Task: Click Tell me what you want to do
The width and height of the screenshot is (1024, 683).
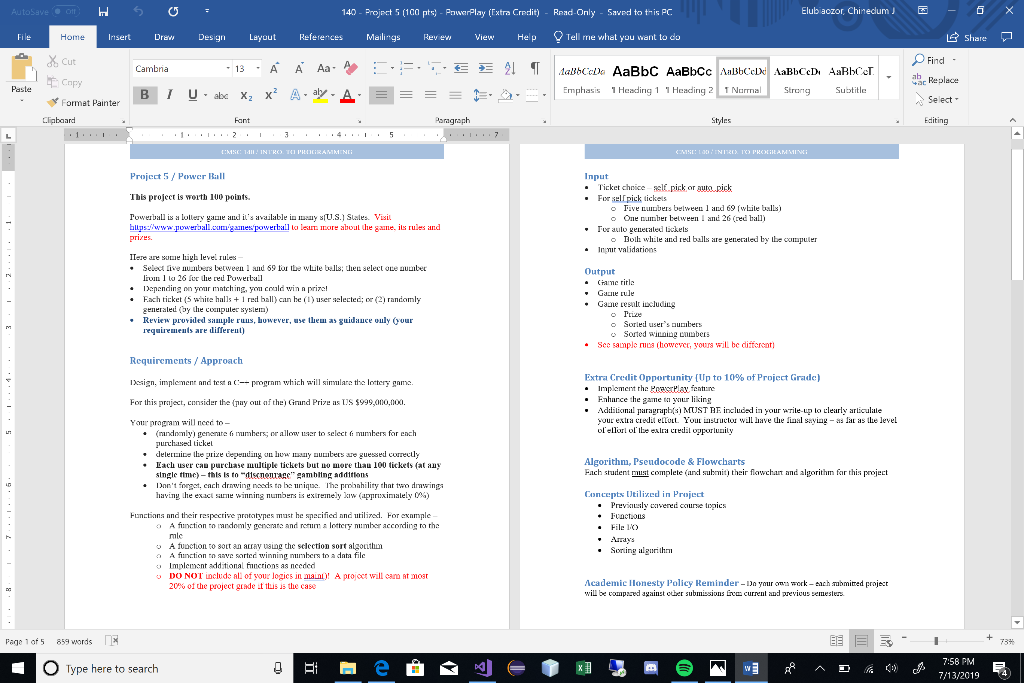Action: click(x=616, y=37)
